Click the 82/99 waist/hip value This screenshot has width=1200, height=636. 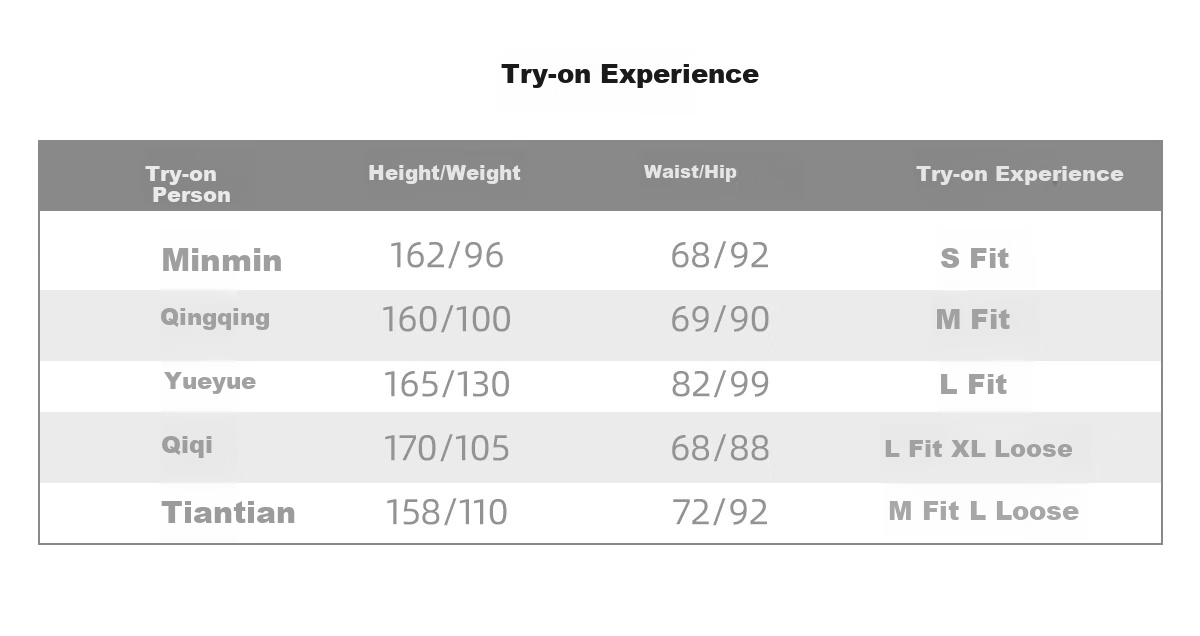click(x=720, y=385)
